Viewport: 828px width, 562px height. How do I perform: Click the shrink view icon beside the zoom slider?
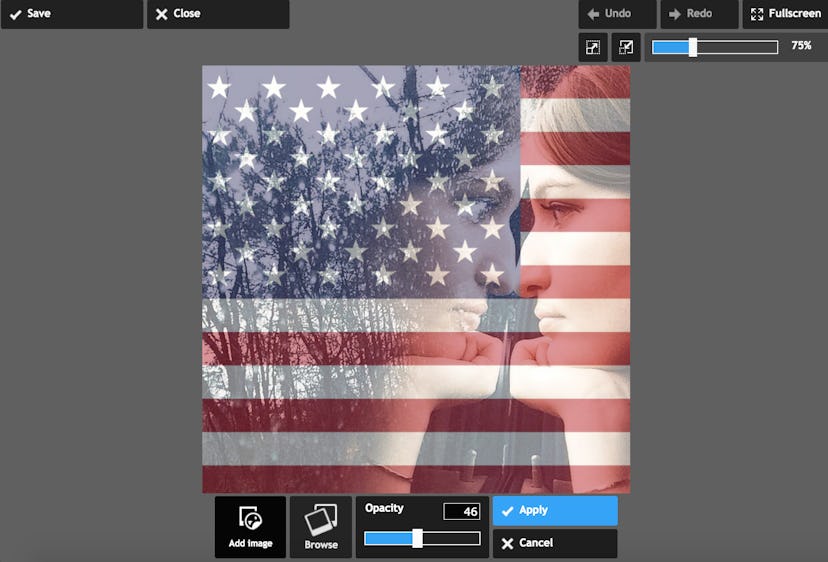626,47
